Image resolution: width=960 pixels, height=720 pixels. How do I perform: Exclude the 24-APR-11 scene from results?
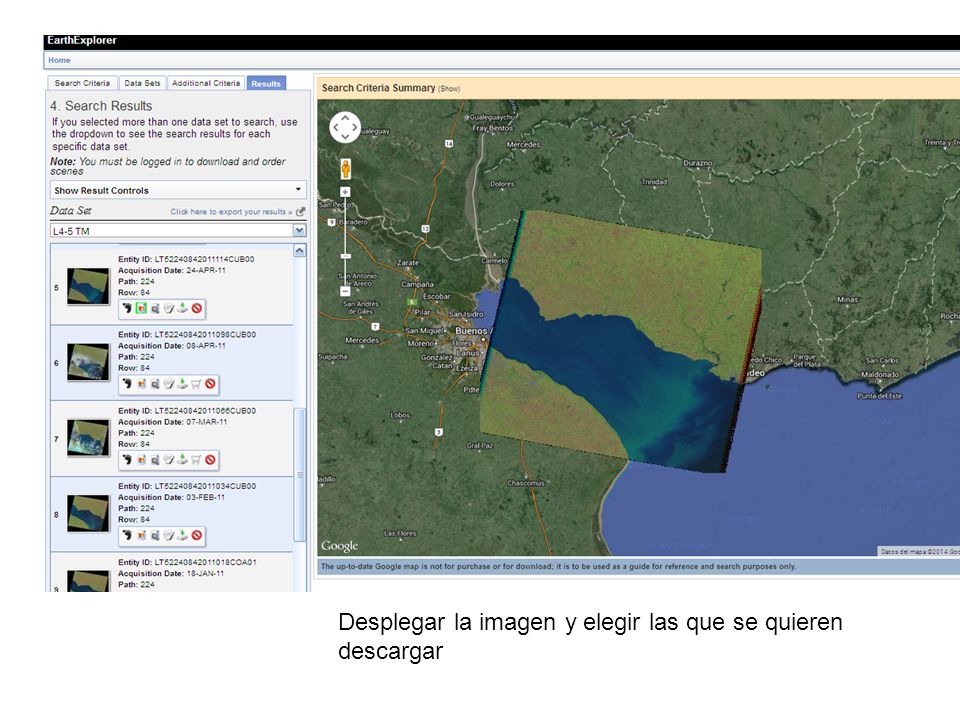pyautogui.click(x=197, y=309)
